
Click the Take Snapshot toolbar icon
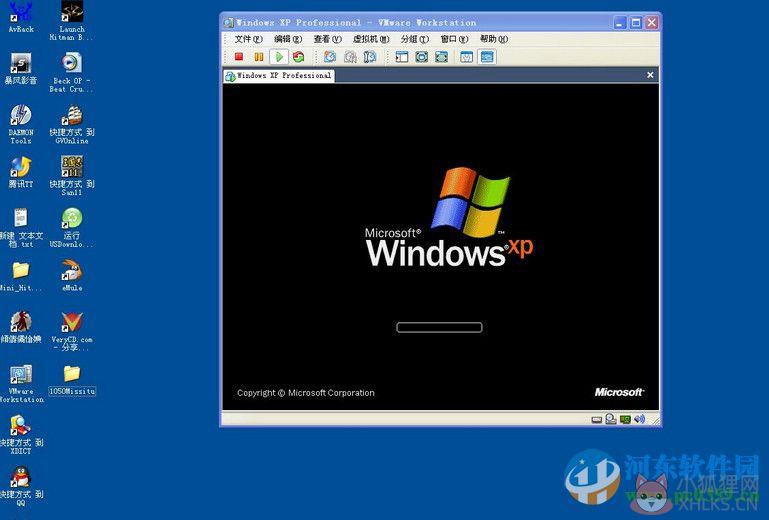tap(330, 57)
